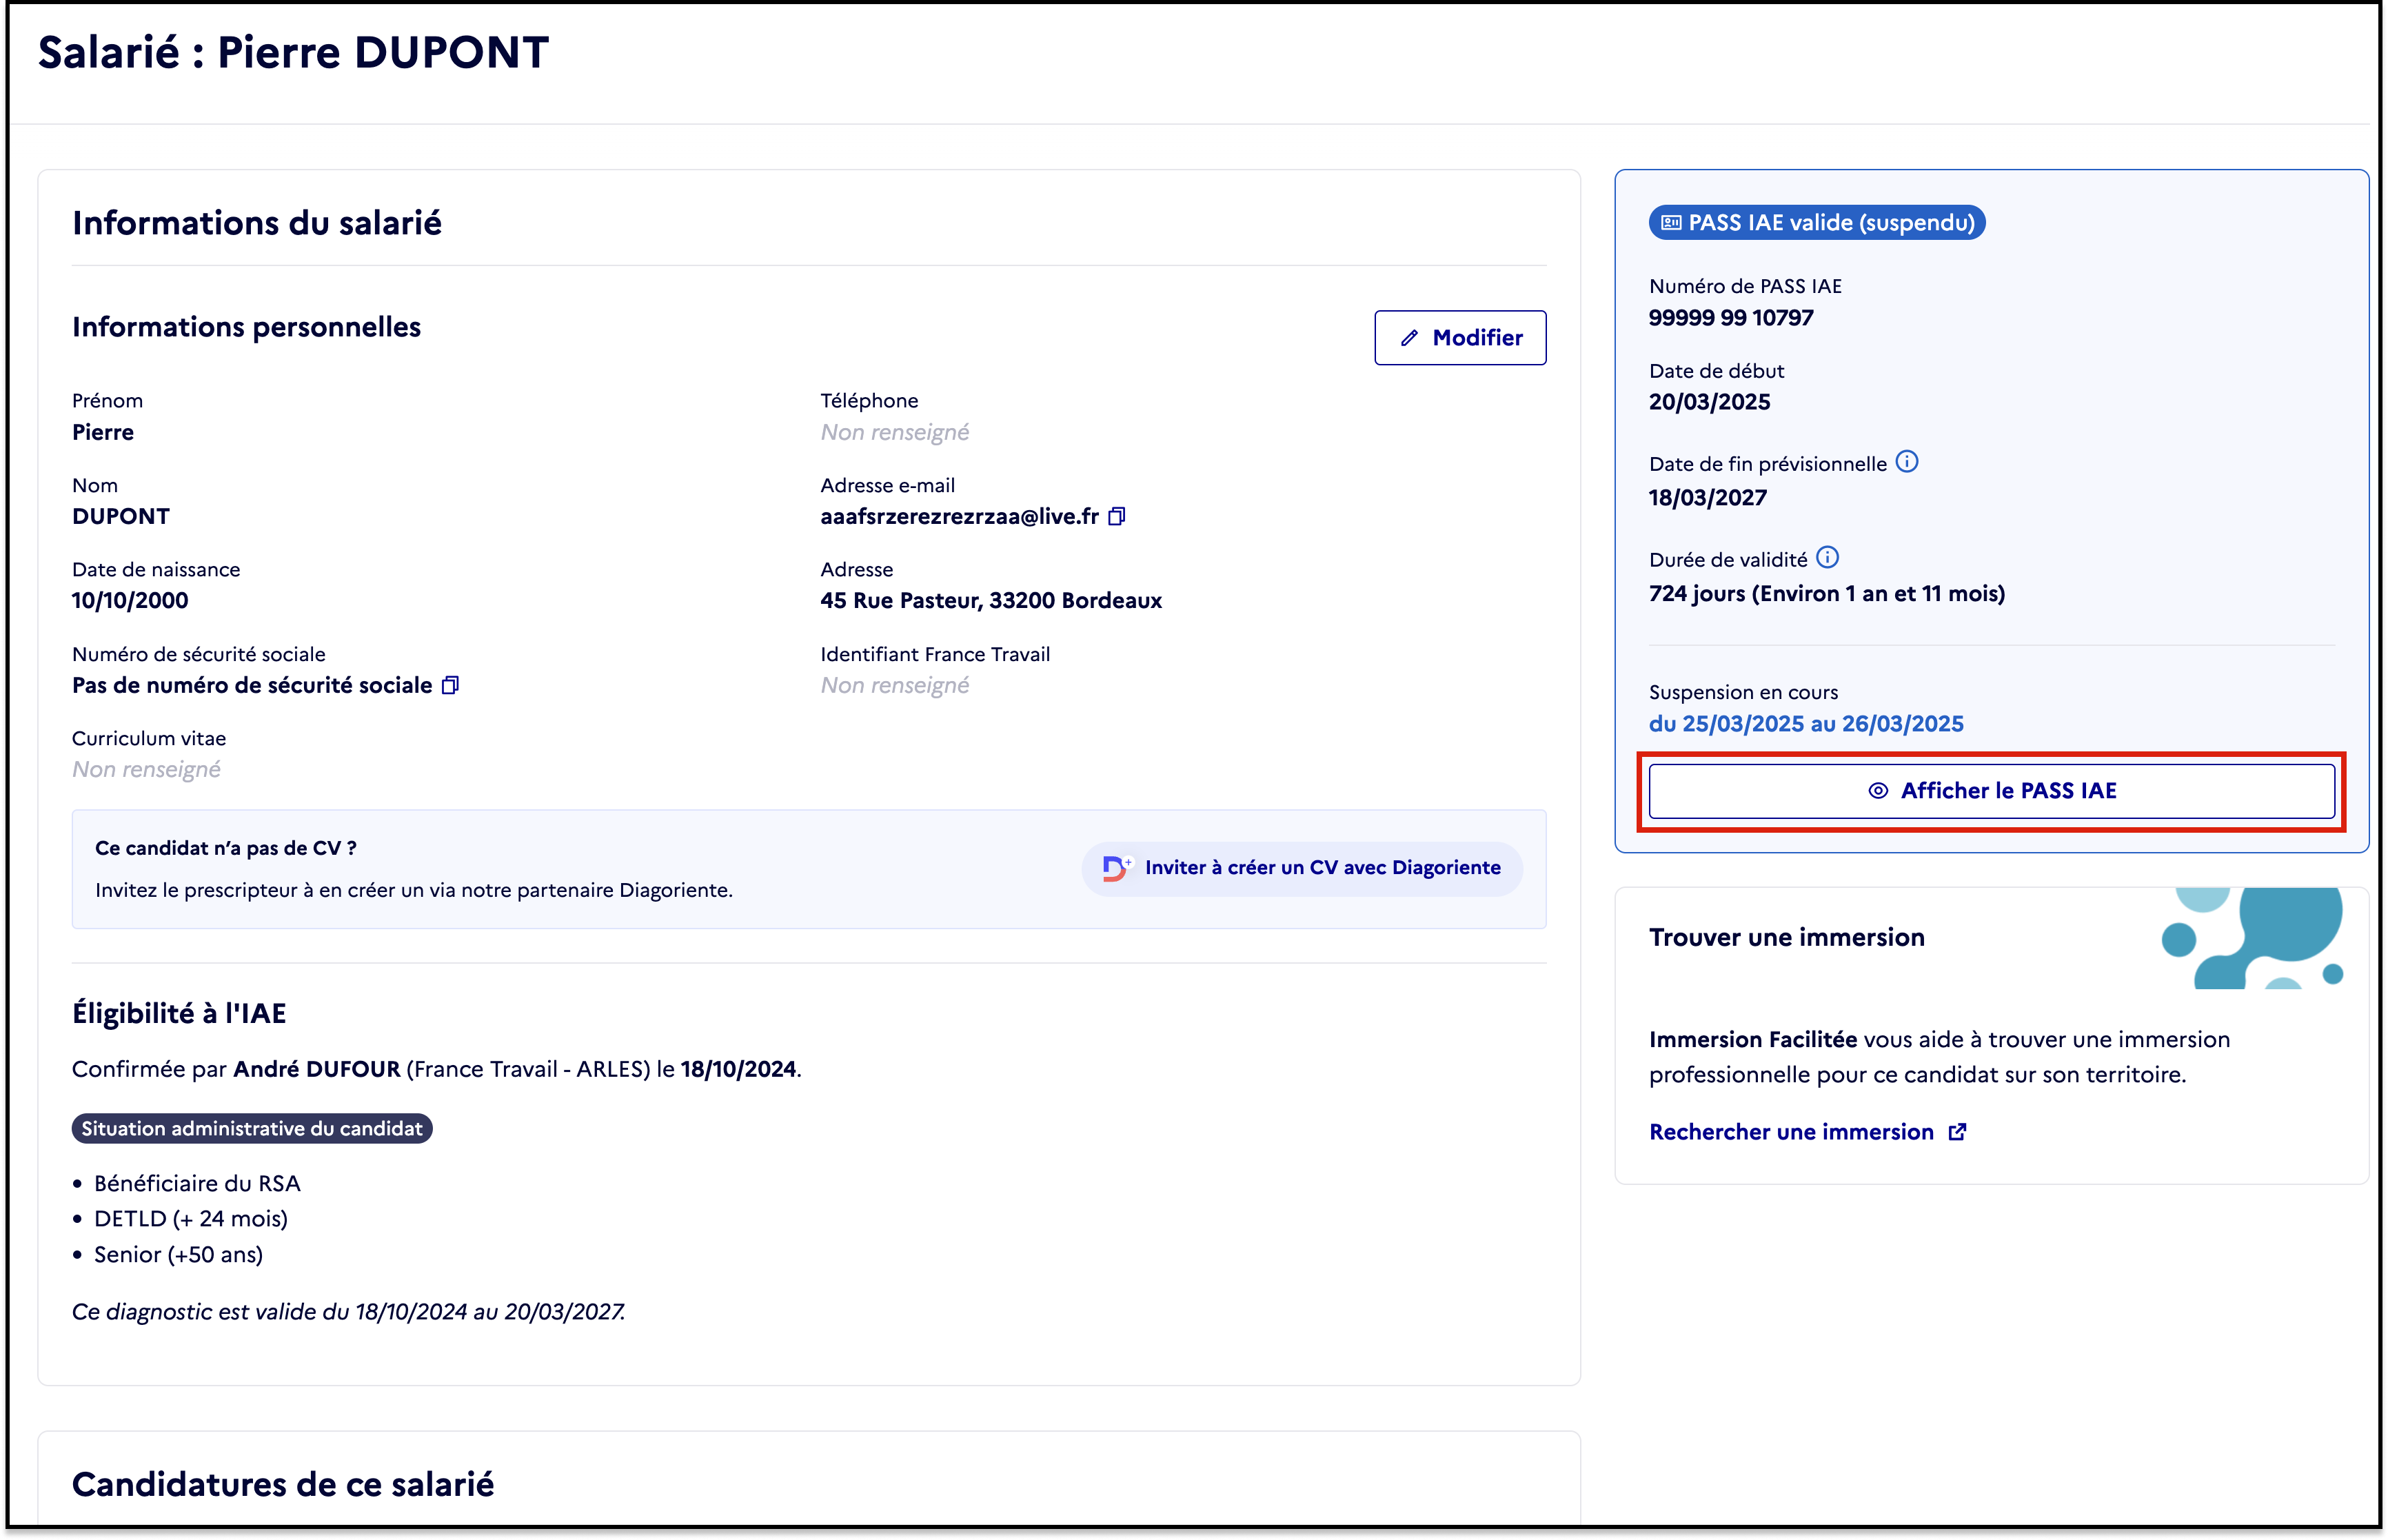This screenshot has width=2388, height=1540.
Task: Click the Situation administrative du candidat badge
Action: point(252,1129)
